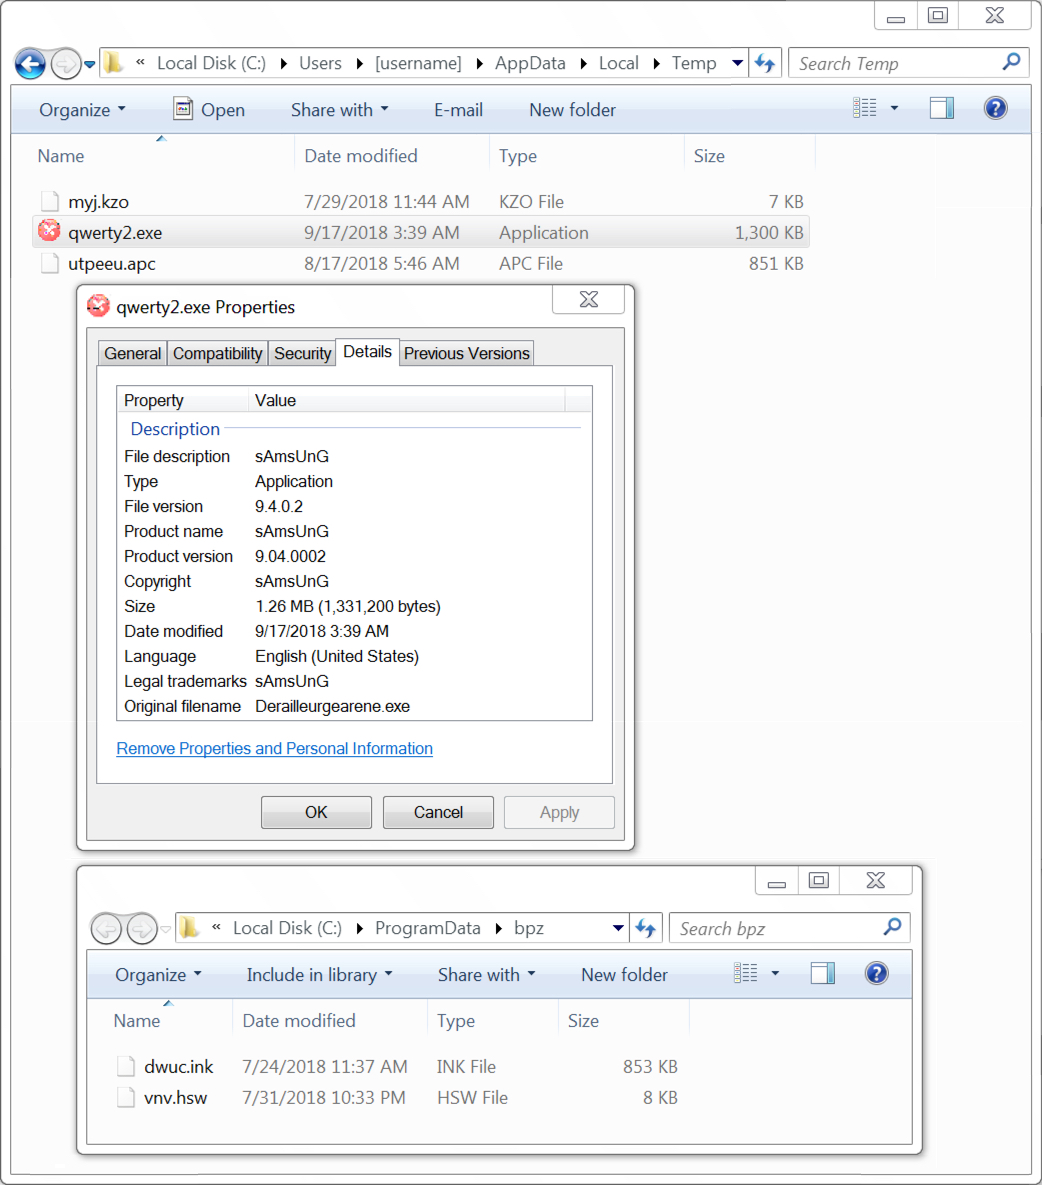
Task: Switch to the Security tab
Action: [x=302, y=353]
